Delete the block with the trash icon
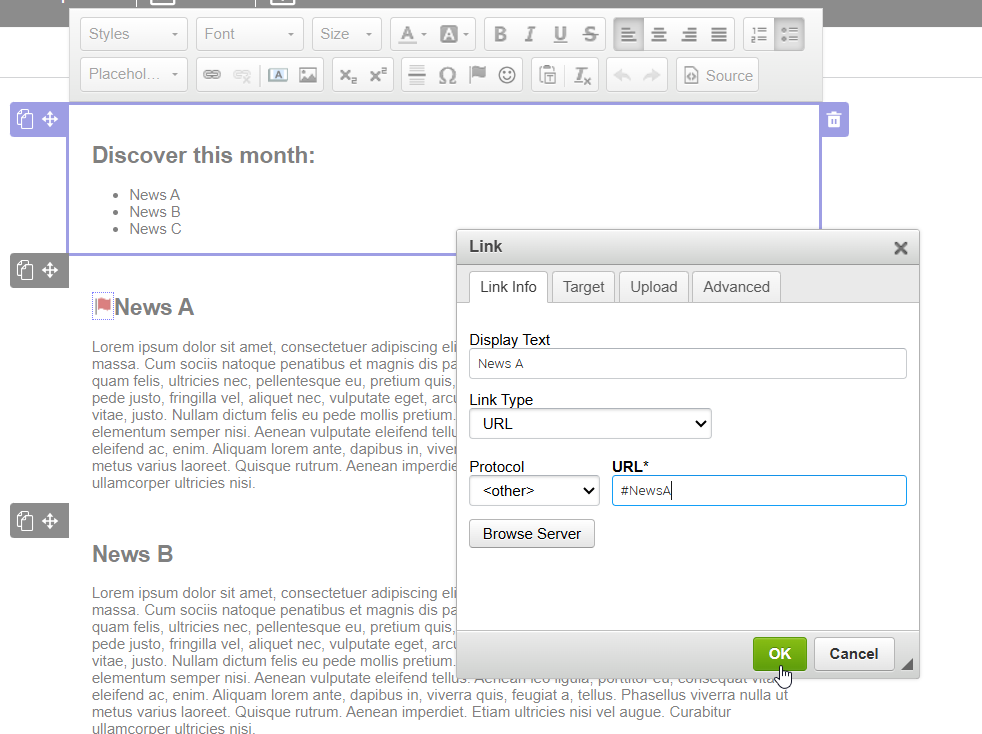982x734 pixels. coord(834,120)
